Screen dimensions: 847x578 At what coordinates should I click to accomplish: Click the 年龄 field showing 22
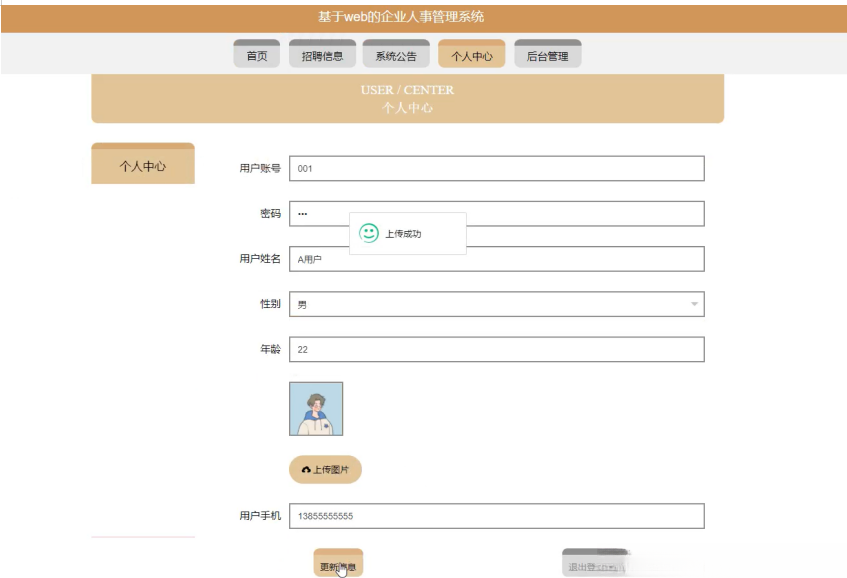coord(495,349)
